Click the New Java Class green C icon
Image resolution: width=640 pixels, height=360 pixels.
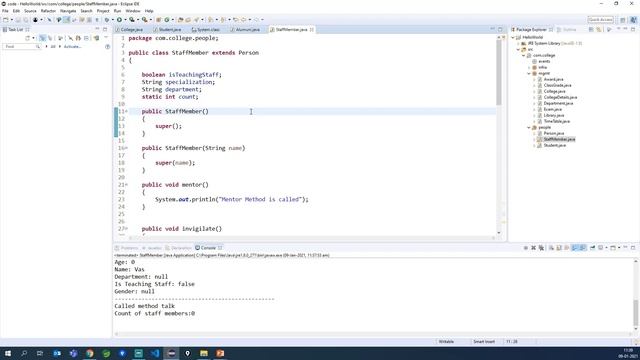[x=167, y=19]
